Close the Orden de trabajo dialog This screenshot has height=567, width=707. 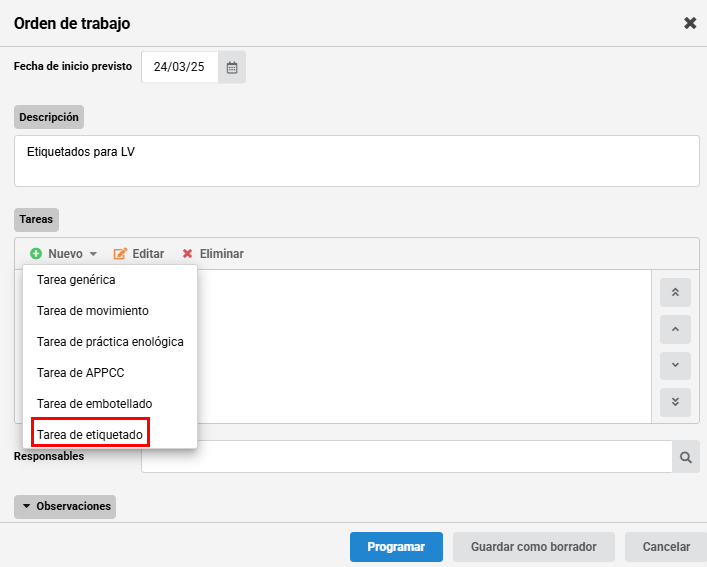[x=690, y=23]
